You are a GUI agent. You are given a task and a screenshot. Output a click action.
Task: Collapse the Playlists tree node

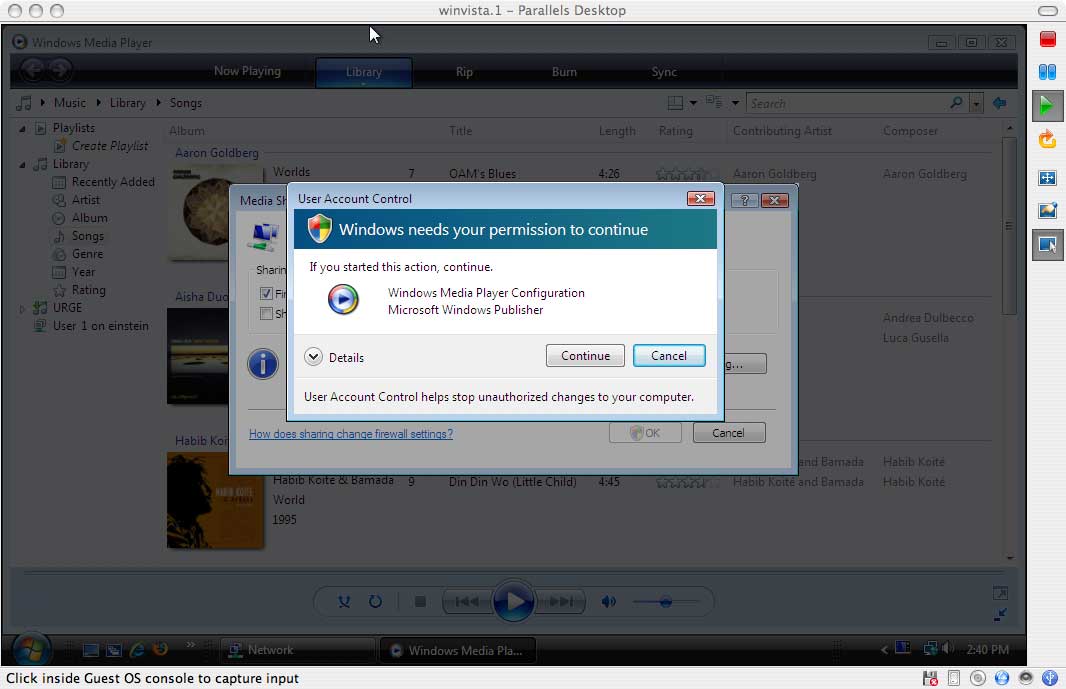click(x=22, y=128)
